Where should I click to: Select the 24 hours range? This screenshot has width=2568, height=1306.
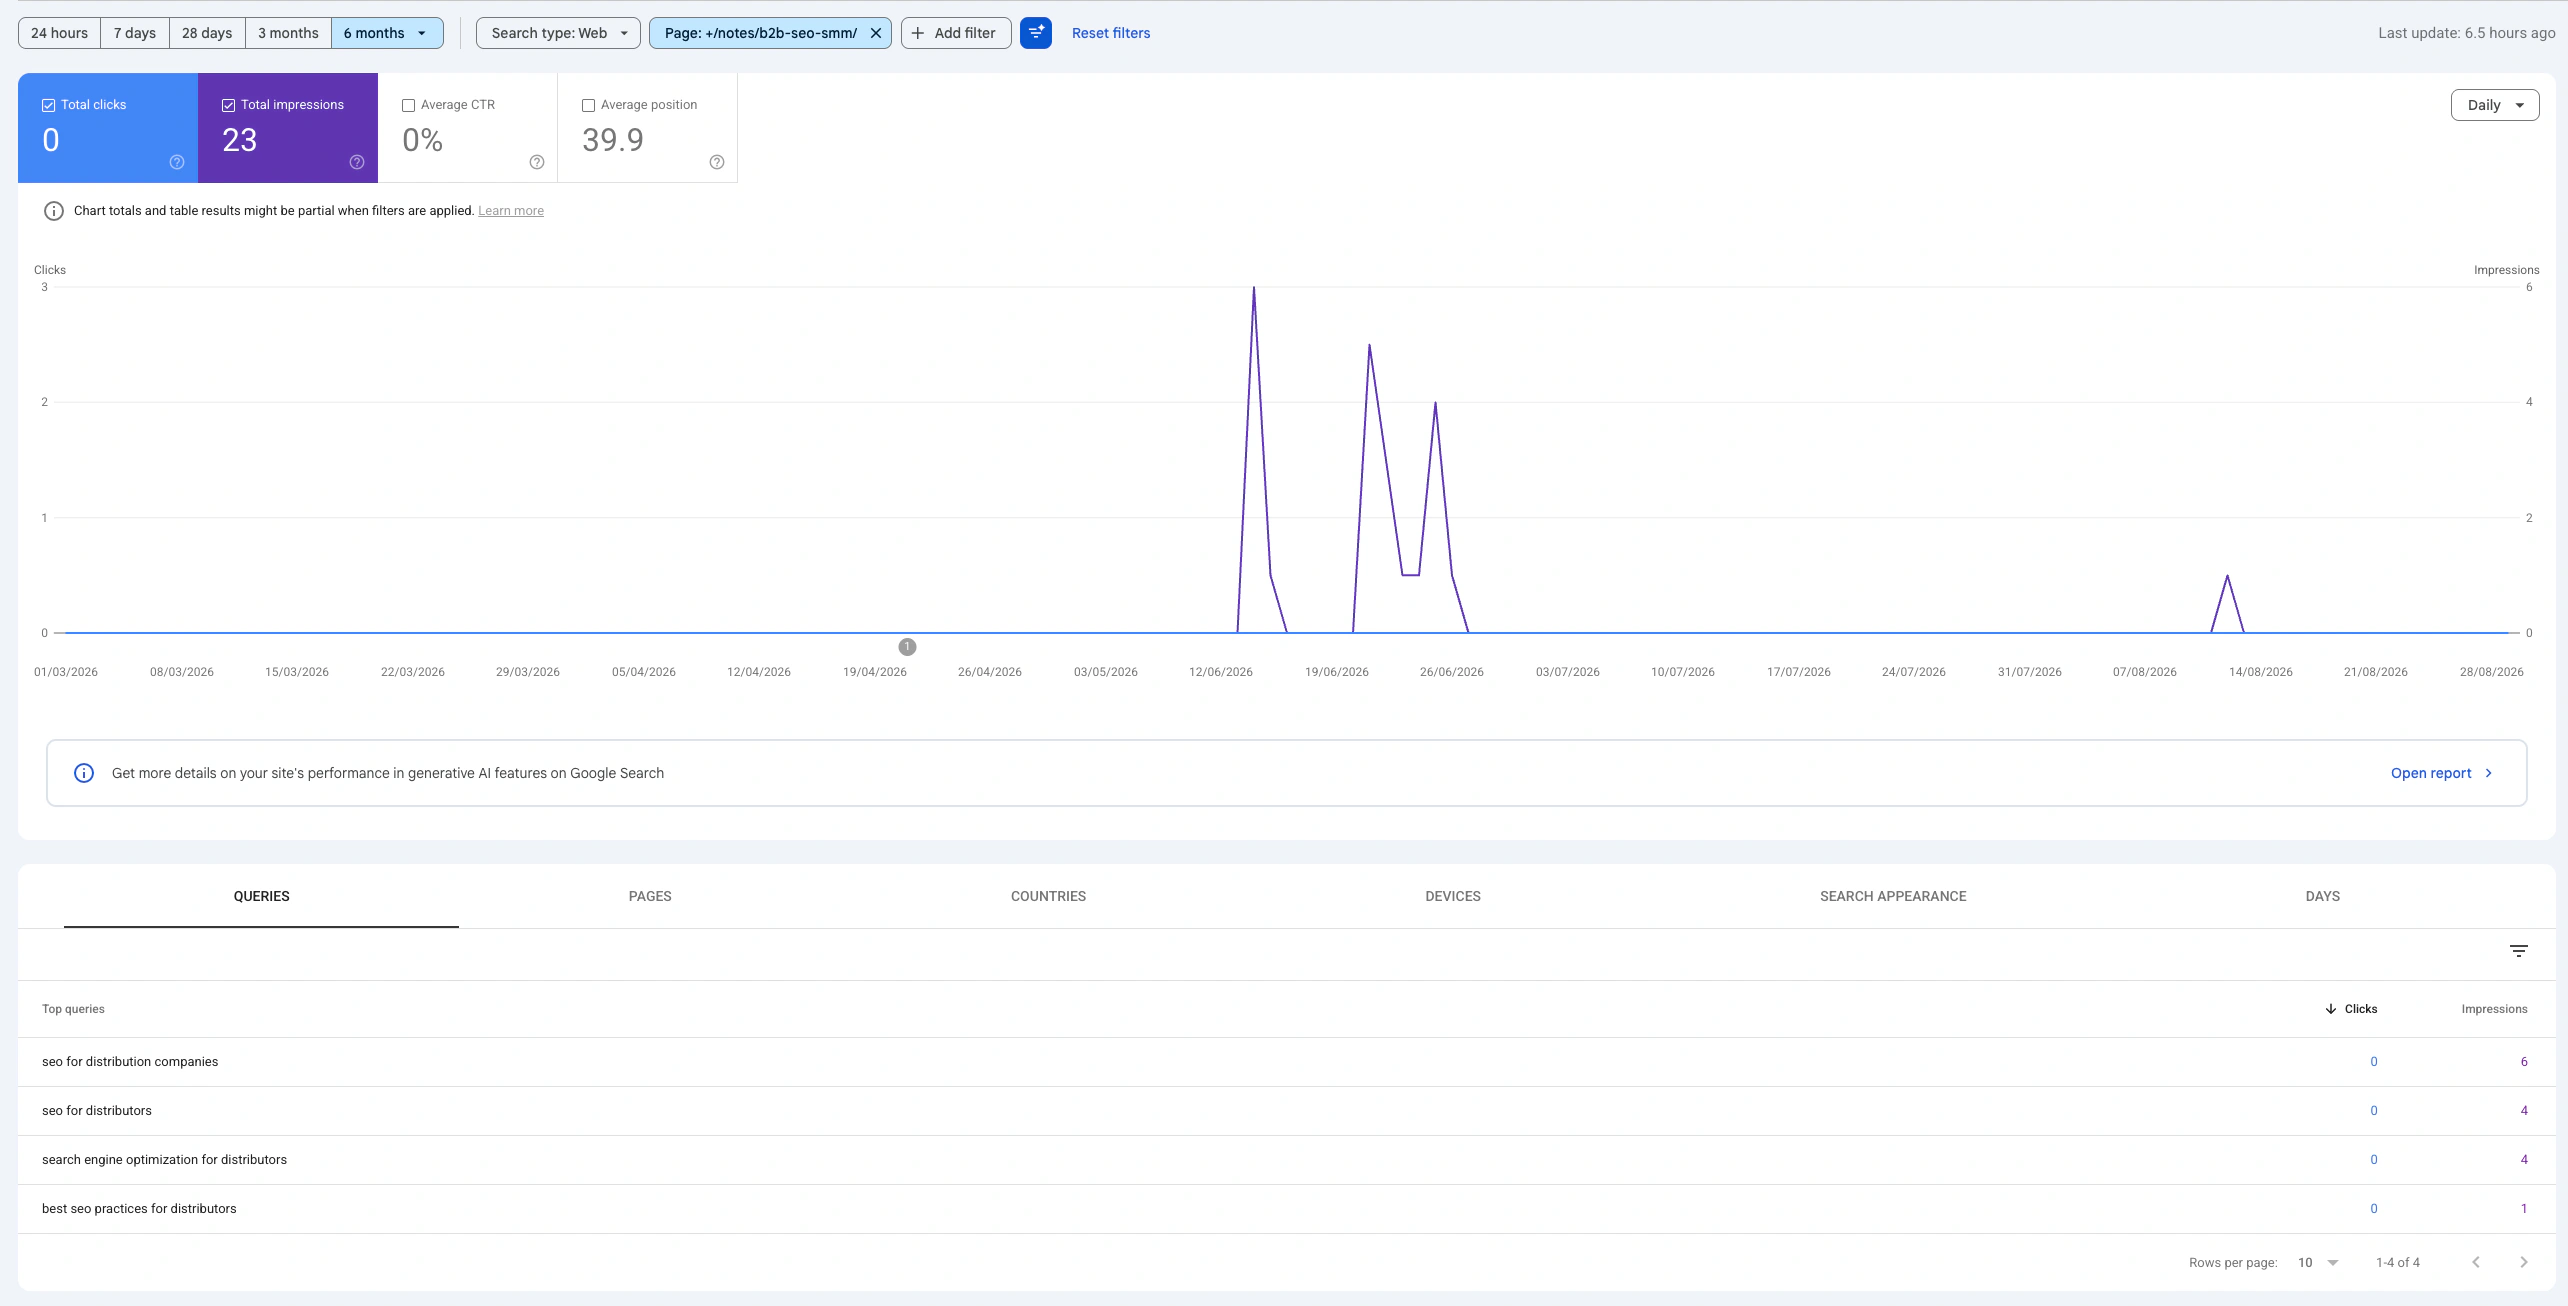59,33
